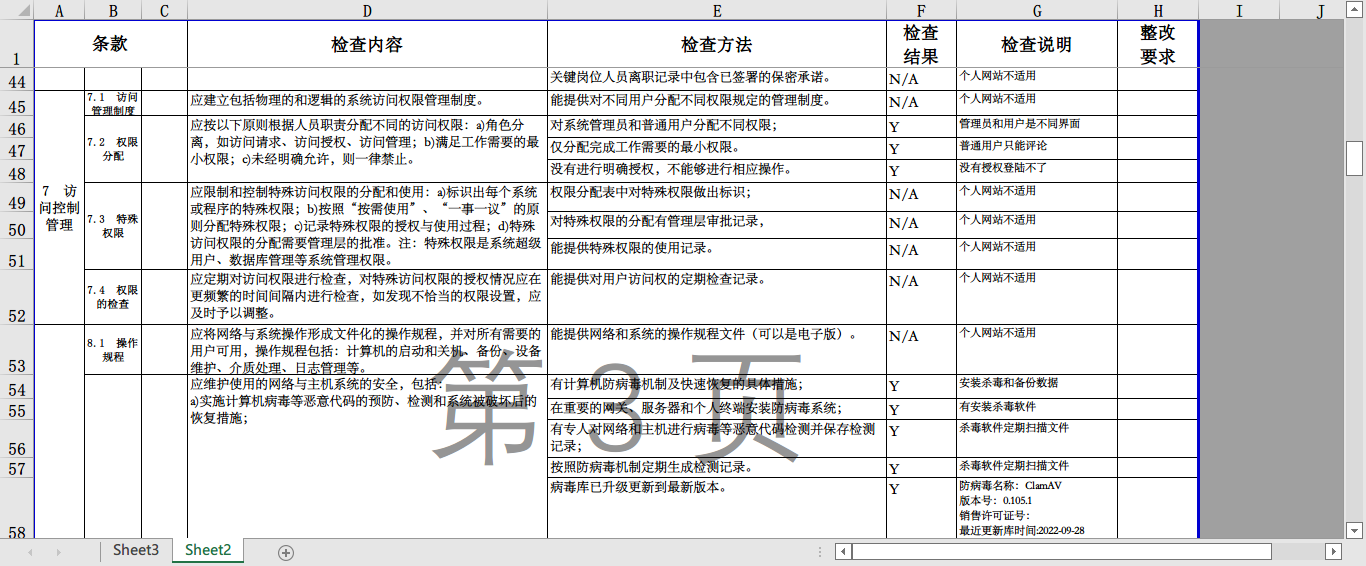Select column D header
Screen dimensions: 1366x566
tap(367, 10)
